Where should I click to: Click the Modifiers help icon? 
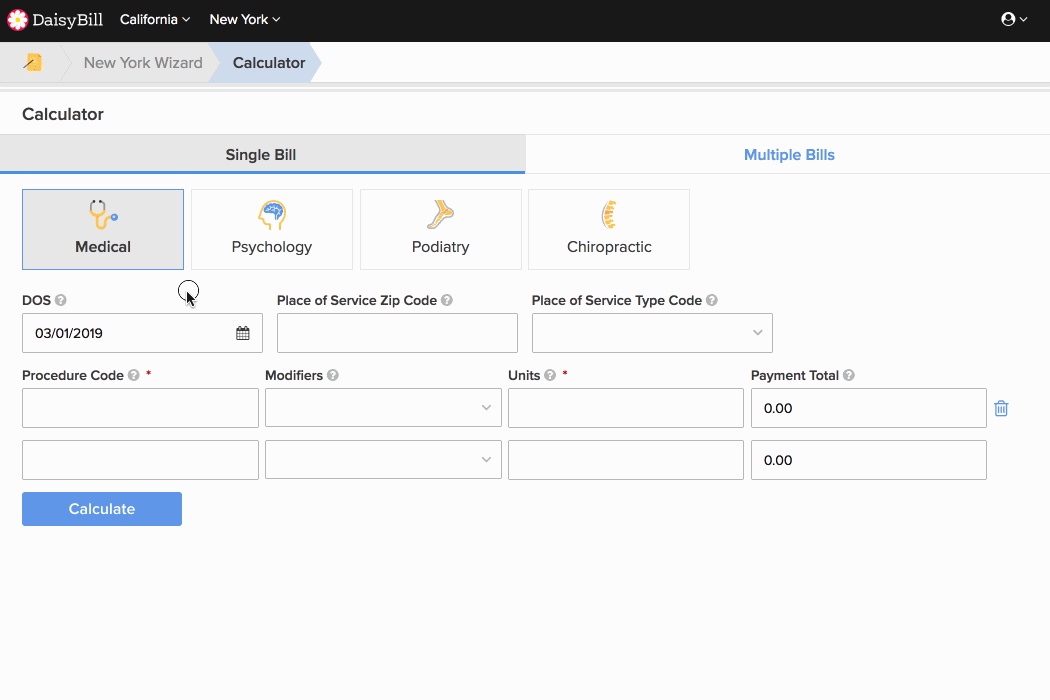[x=333, y=375]
